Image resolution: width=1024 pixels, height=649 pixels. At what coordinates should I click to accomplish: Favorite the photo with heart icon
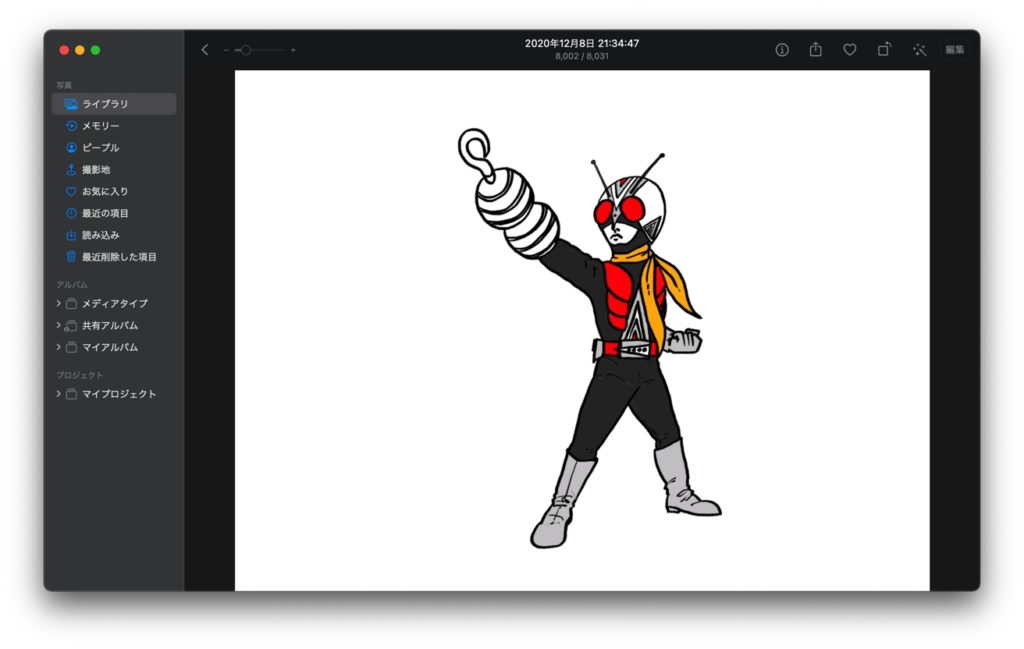coord(850,50)
